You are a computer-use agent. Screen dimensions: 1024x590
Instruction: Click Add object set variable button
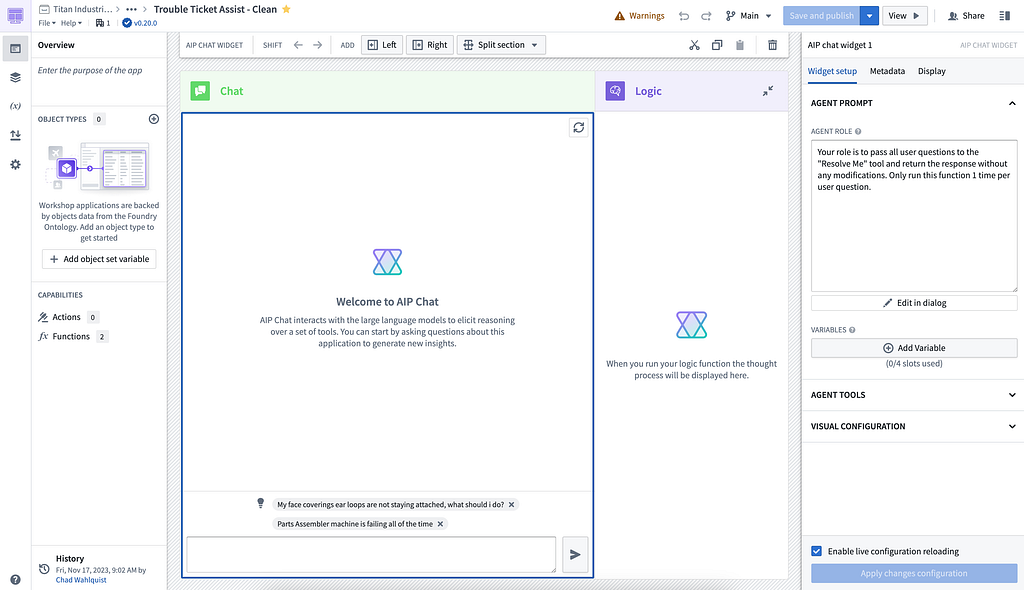(x=99, y=259)
